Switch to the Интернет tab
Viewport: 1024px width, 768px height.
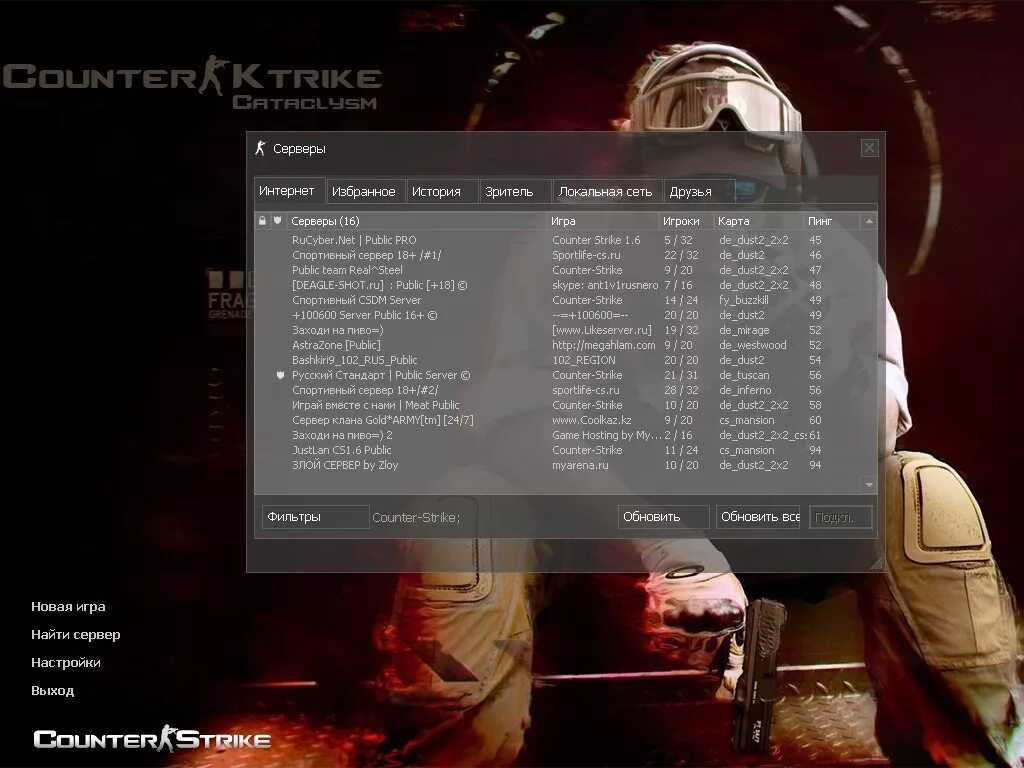pyautogui.click(x=287, y=191)
